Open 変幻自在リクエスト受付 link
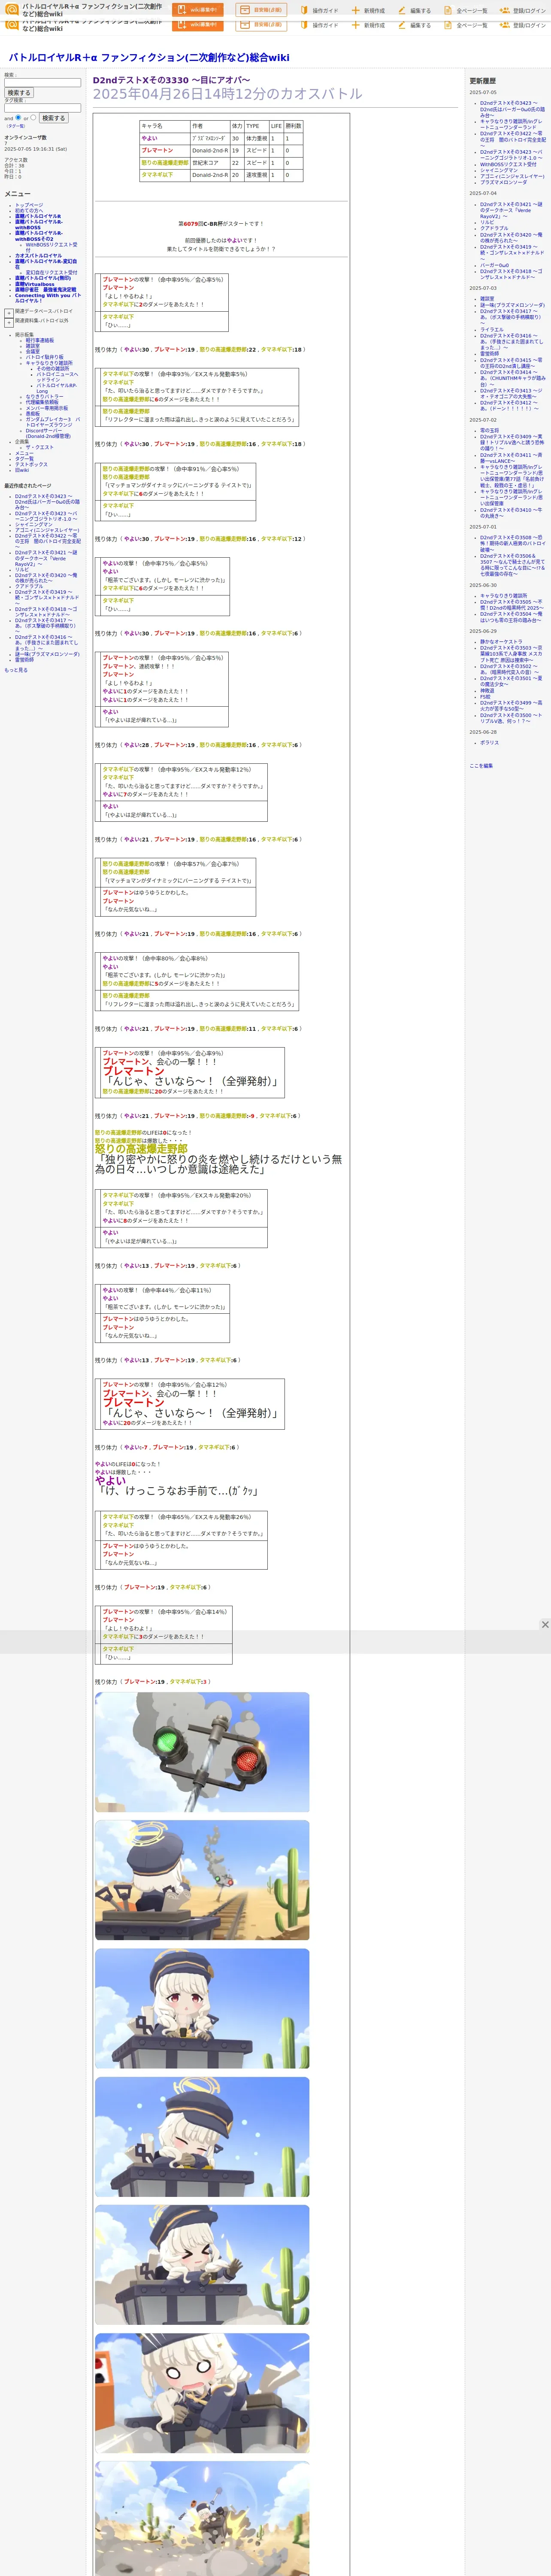The width and height of the screenshot is (551, 2576). click(x=51, y=272)
